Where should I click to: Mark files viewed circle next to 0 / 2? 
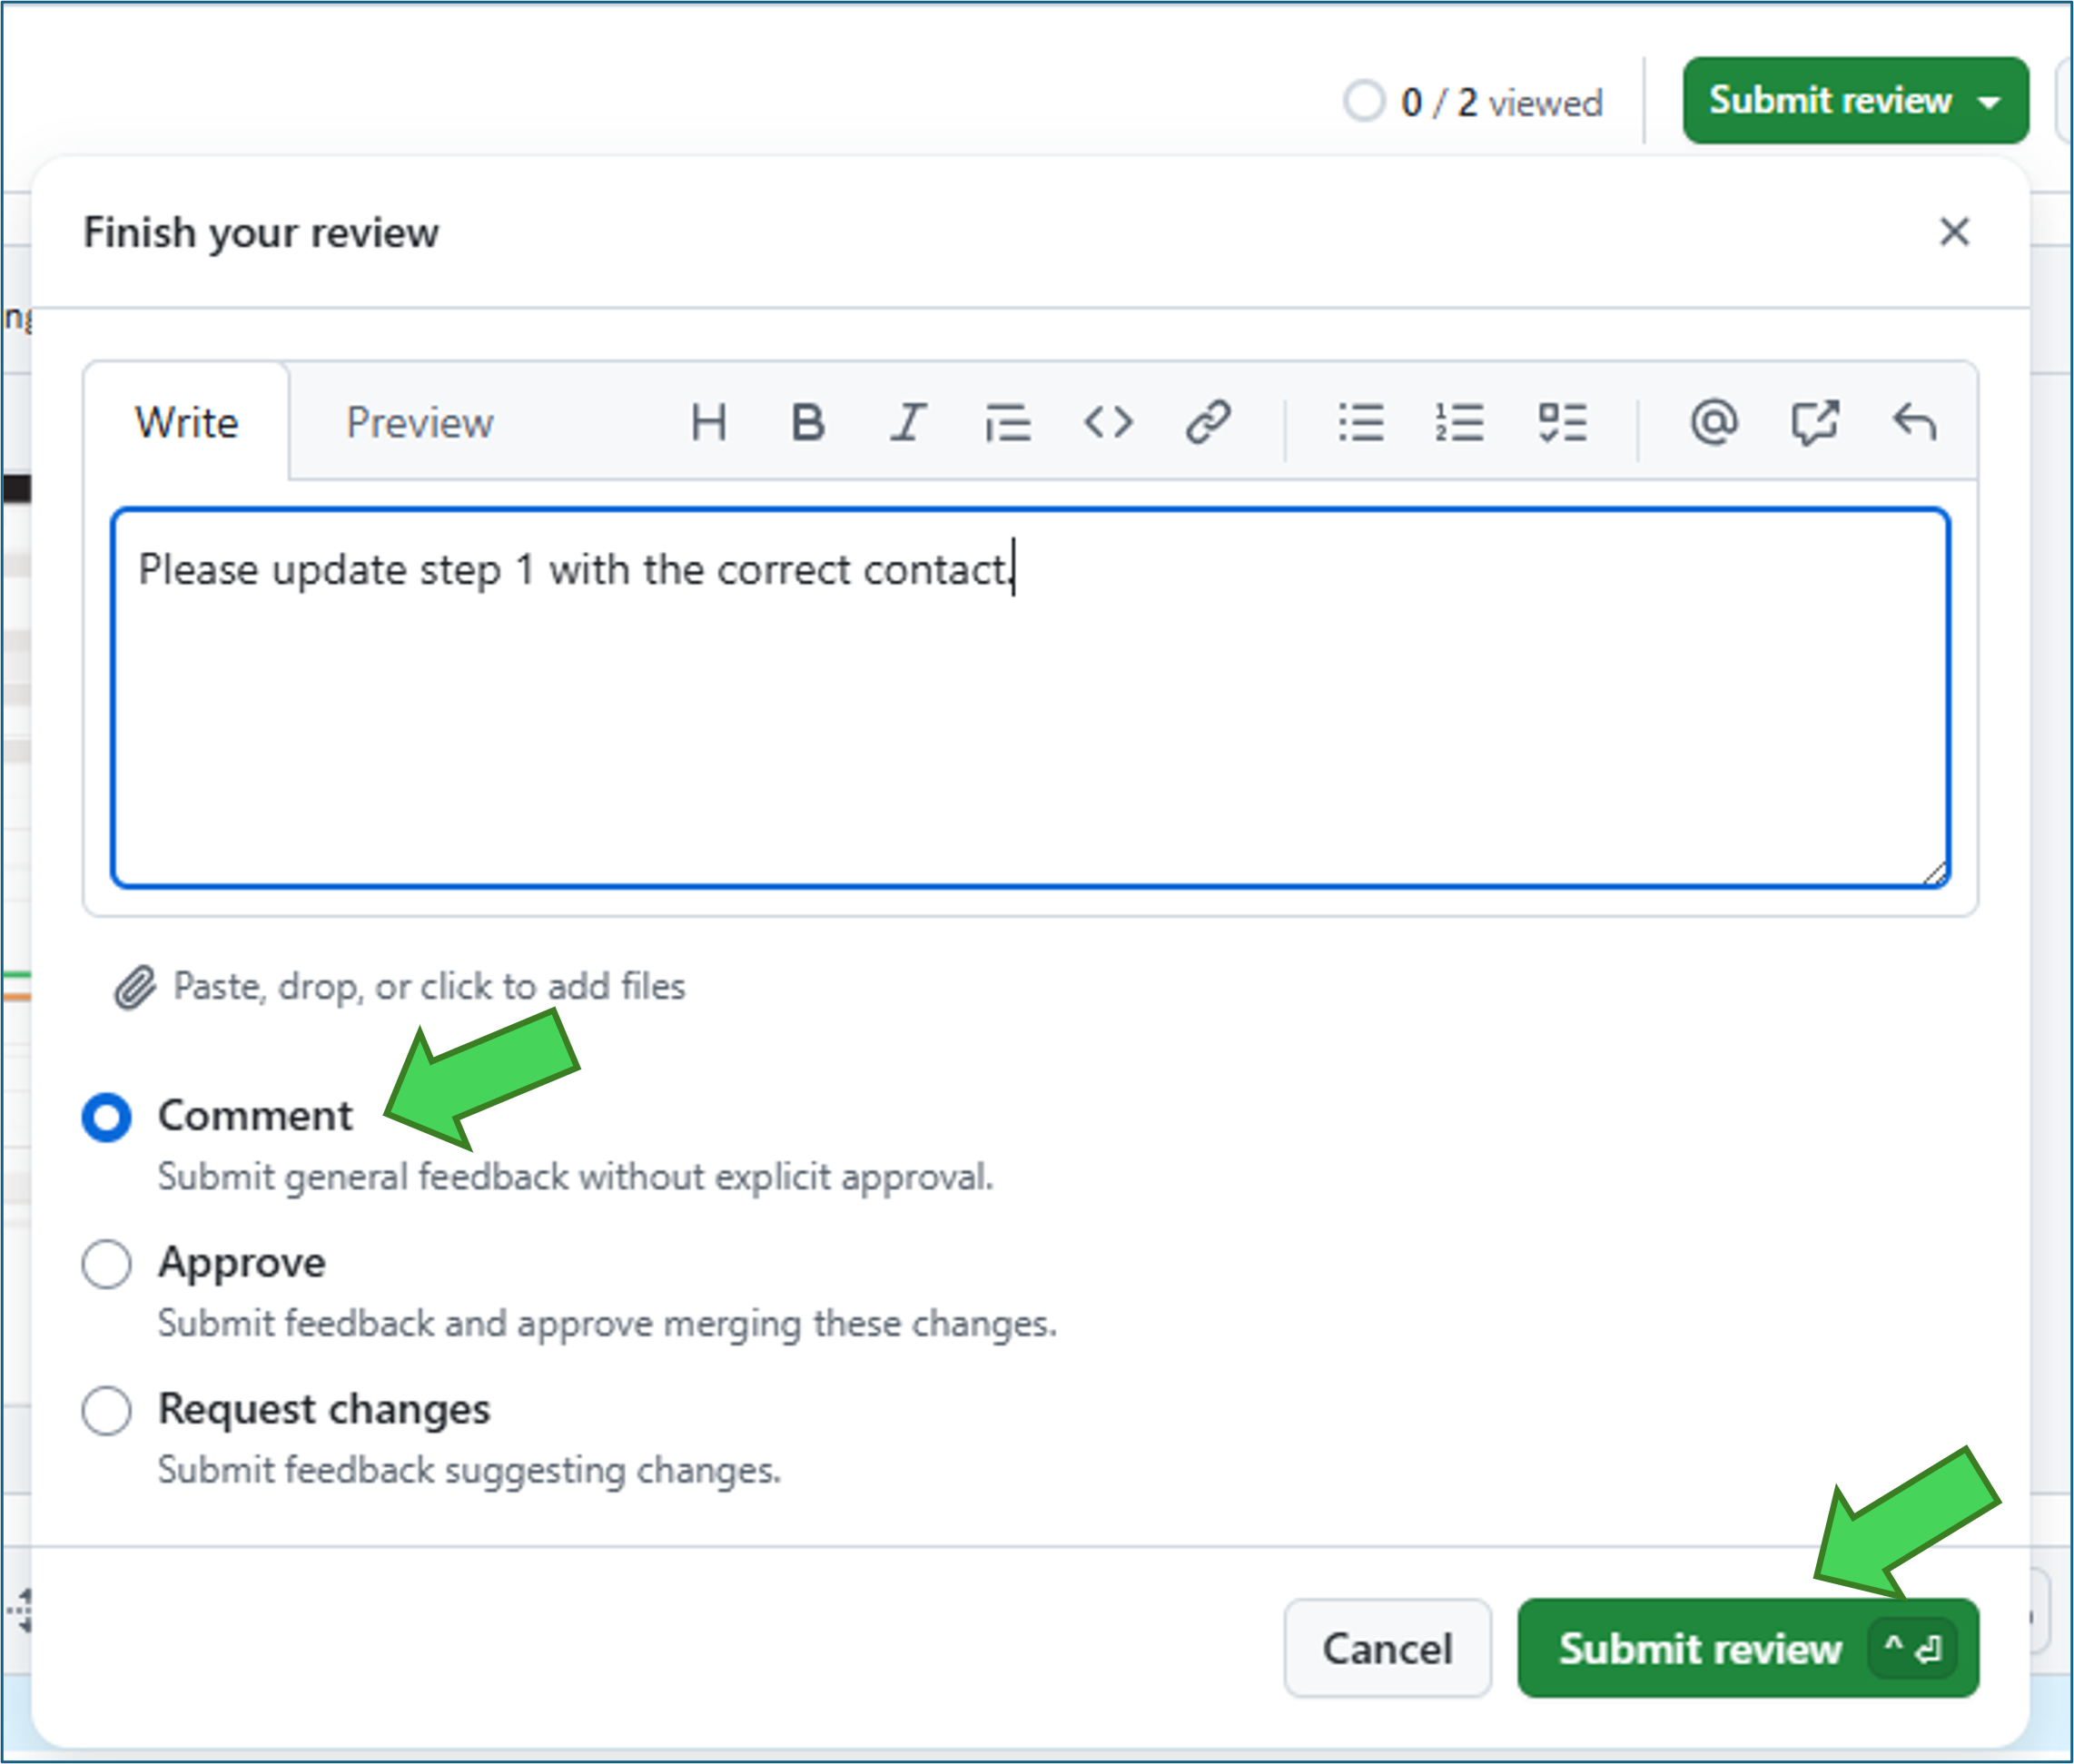pyautogui.click(x=1364, y=101)
